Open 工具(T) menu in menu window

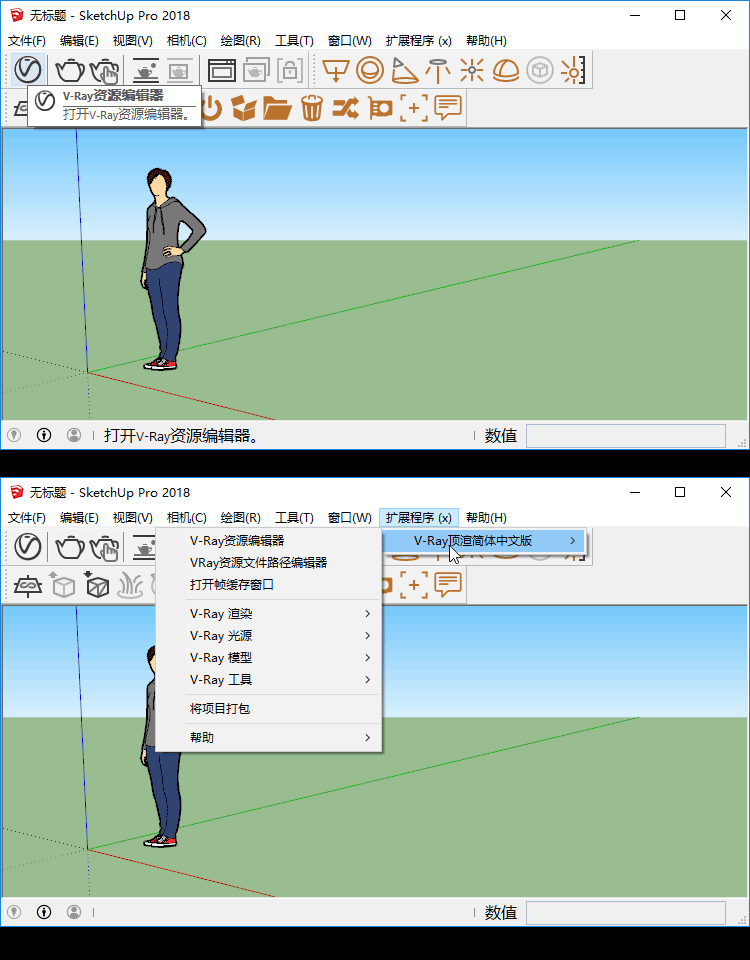pos(294,517)
